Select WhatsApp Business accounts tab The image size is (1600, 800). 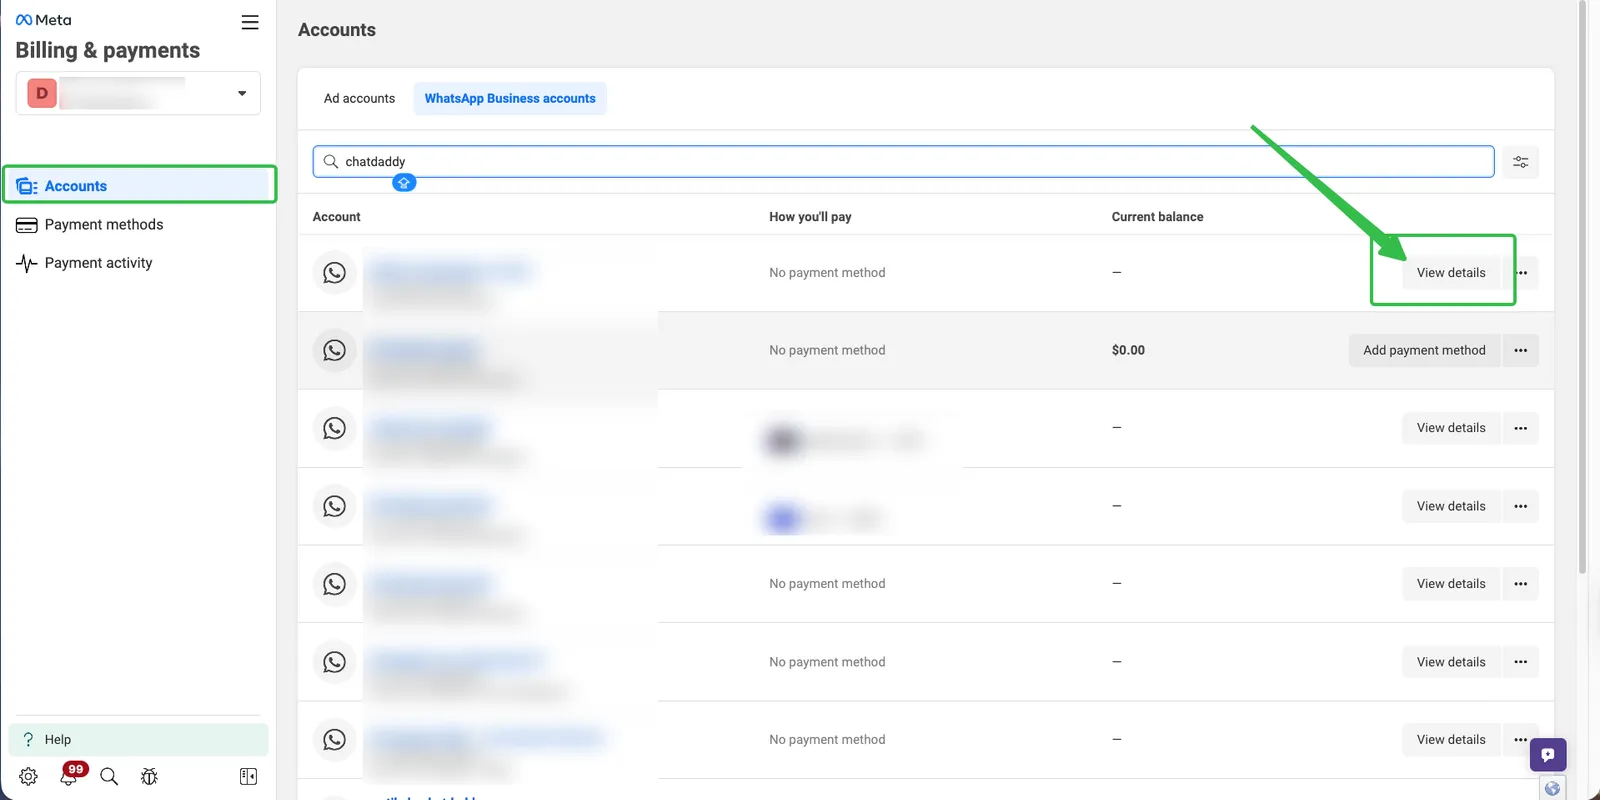coord(510,99)
